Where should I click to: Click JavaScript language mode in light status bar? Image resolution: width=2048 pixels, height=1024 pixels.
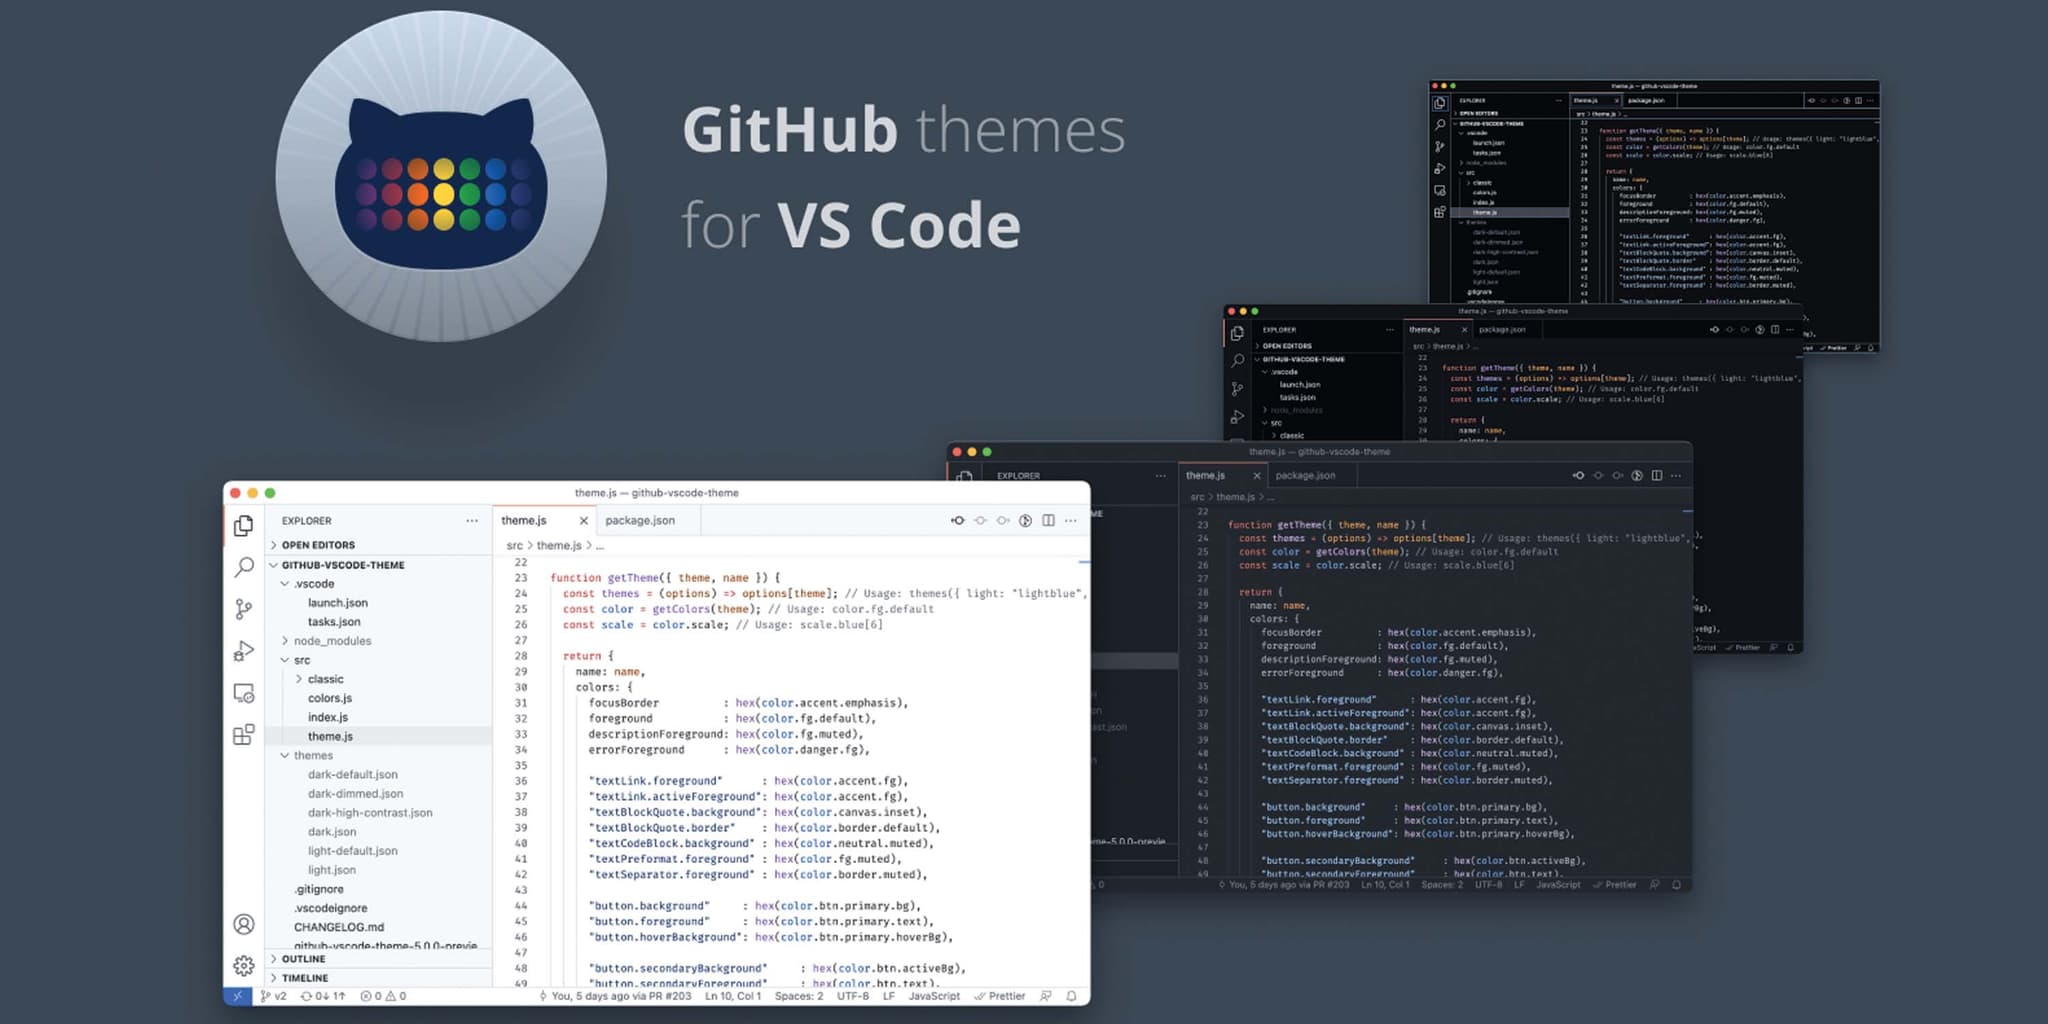934,996
